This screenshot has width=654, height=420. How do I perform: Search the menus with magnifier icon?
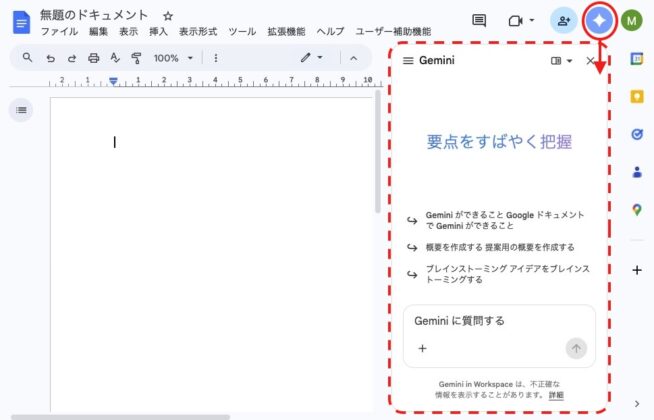click(27, 58)
